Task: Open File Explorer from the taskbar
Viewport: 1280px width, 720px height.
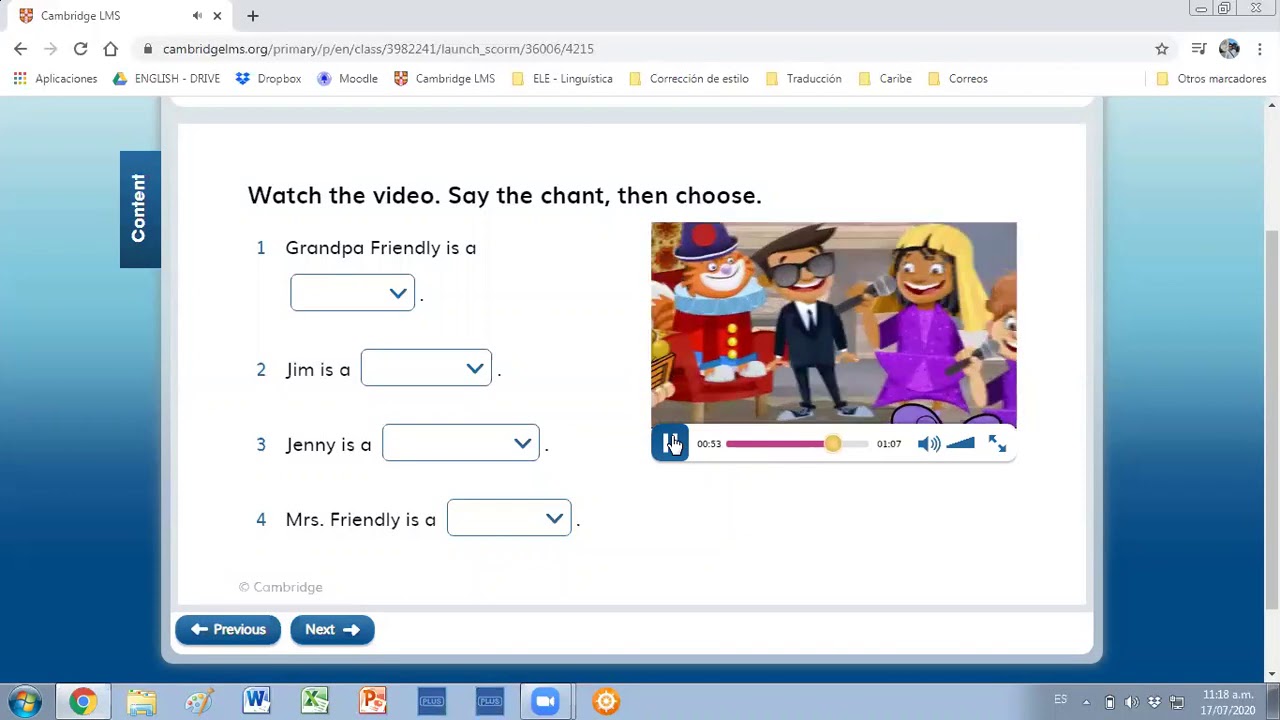Action: 141,701
